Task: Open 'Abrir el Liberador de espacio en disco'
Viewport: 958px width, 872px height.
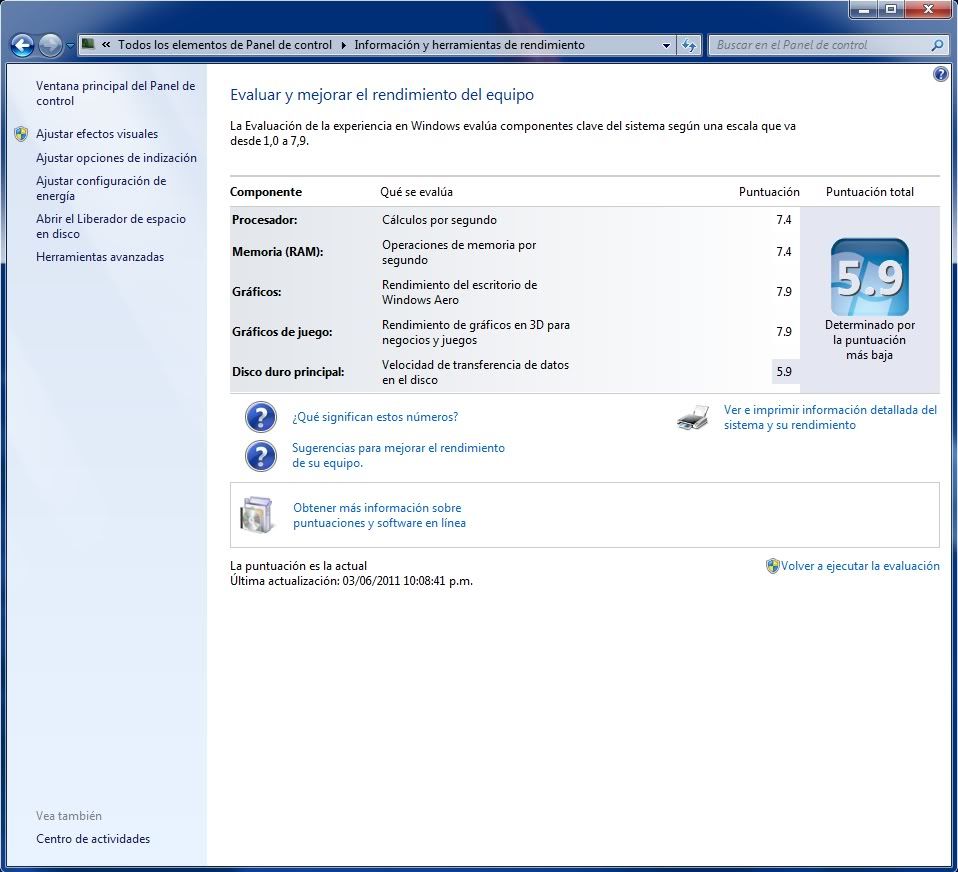Action: [x=111, y=226]
